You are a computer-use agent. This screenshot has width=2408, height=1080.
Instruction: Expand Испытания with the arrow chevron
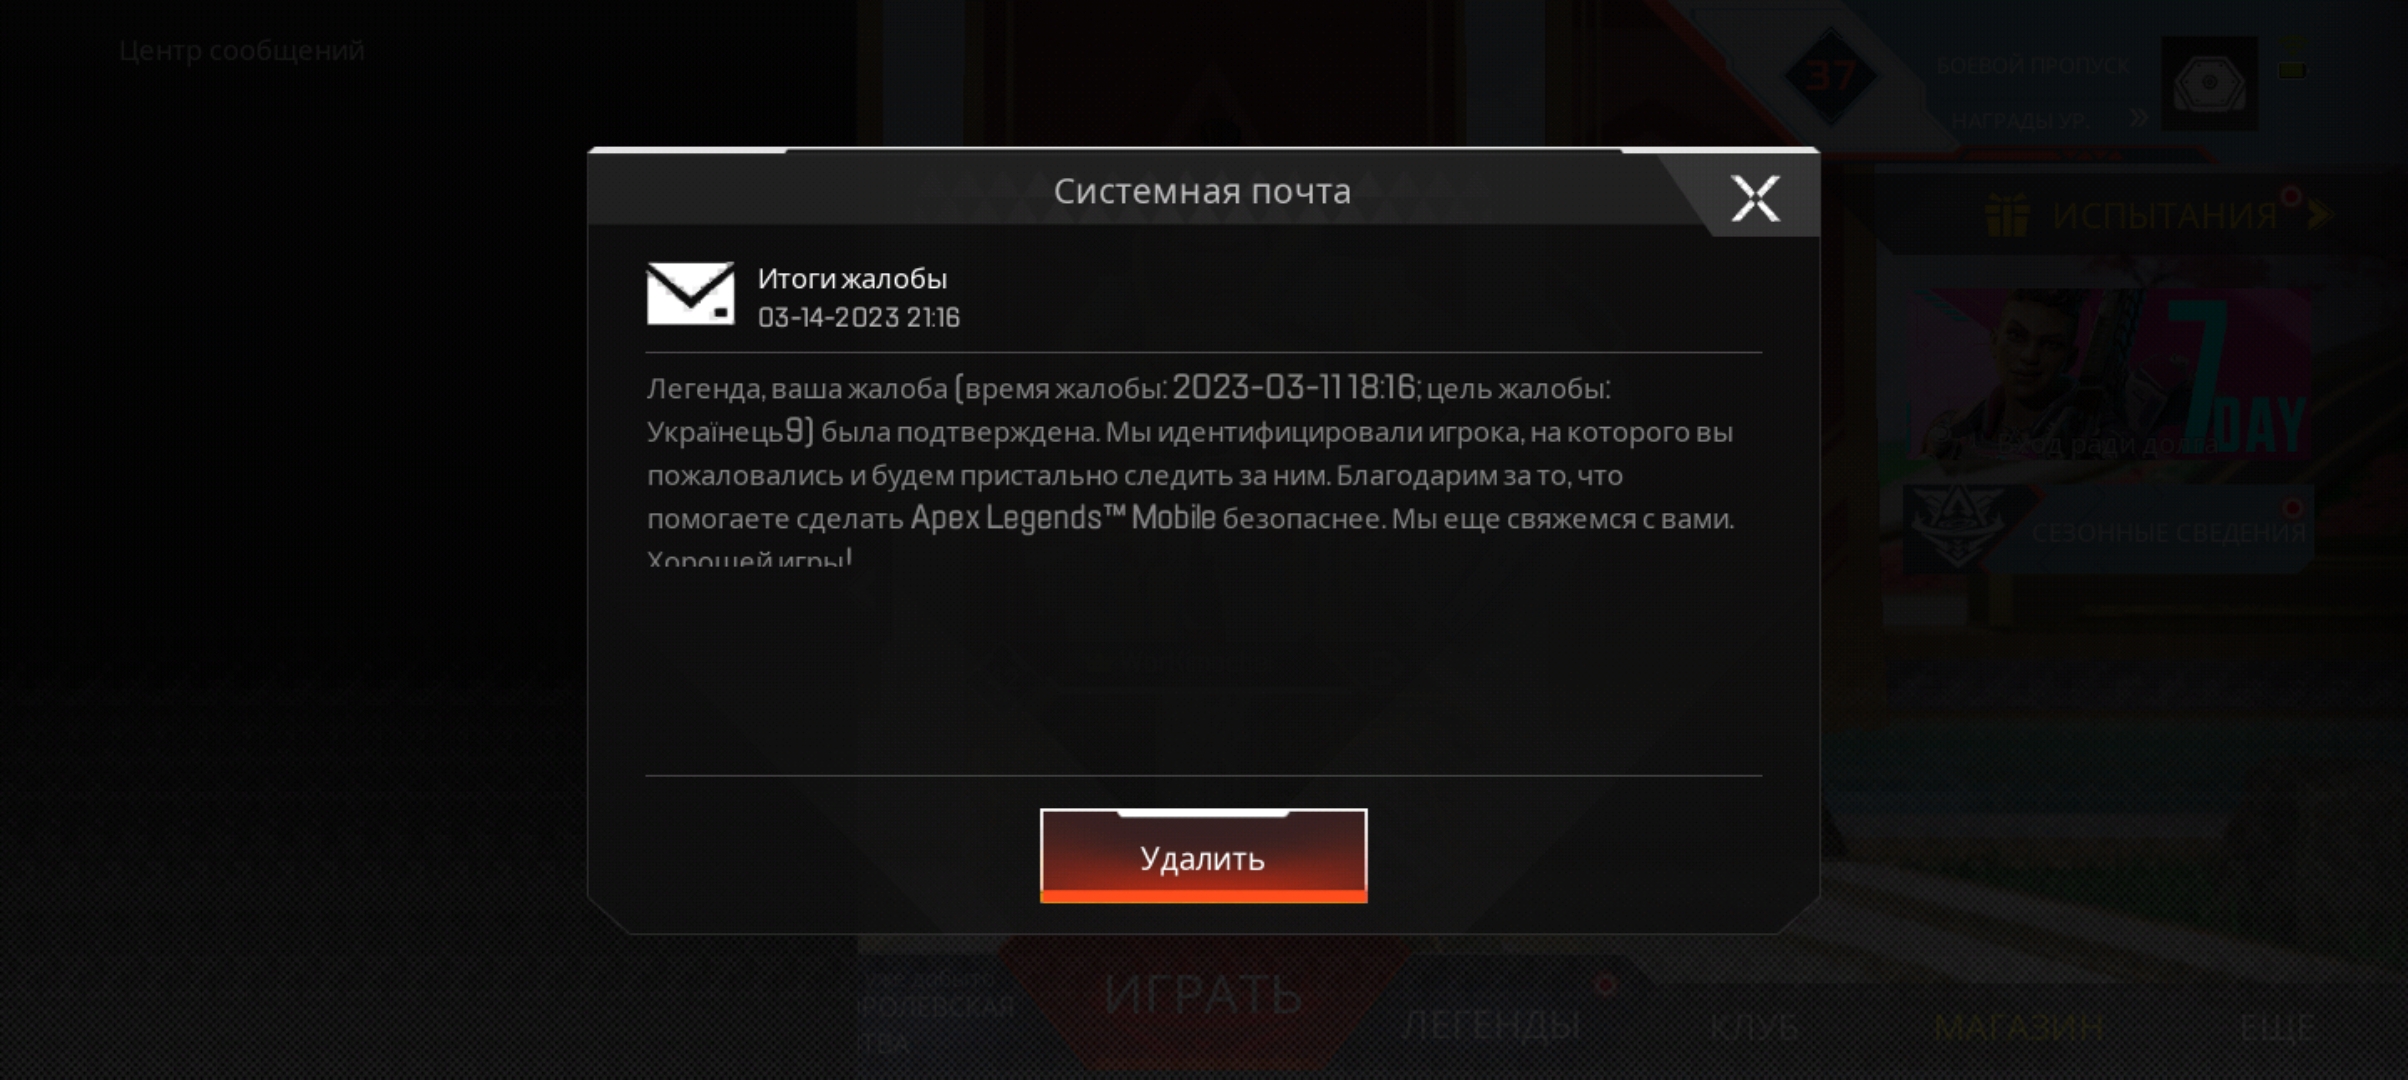click(2320, 214)
